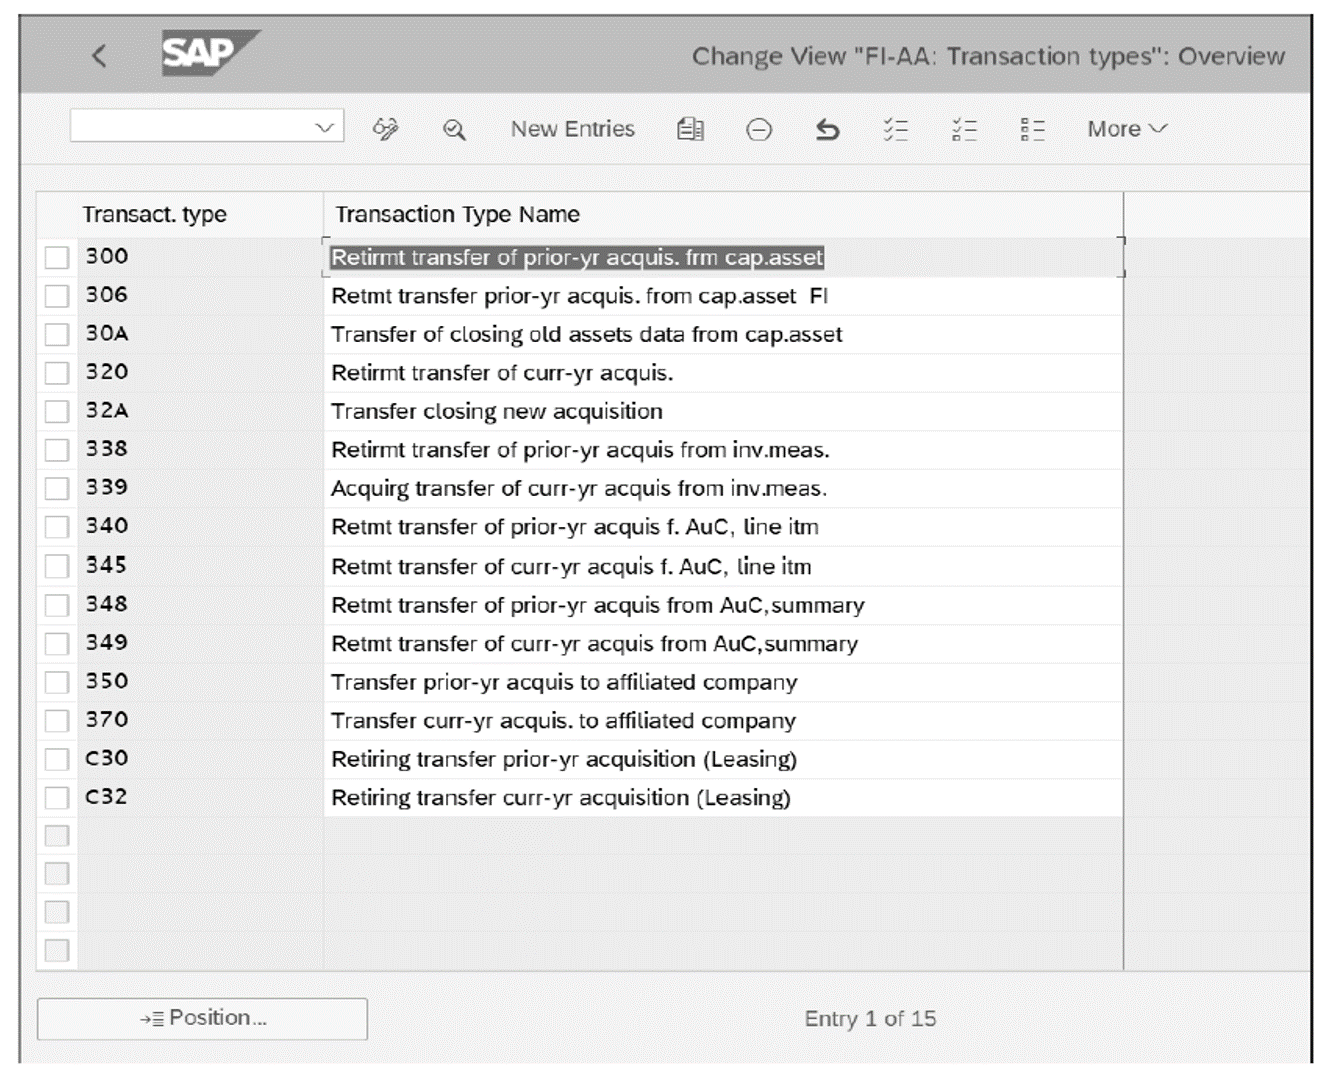Screen dimensions: 1335x1079
Task: Undo changes with the back arrow icon
Action: 827,128
